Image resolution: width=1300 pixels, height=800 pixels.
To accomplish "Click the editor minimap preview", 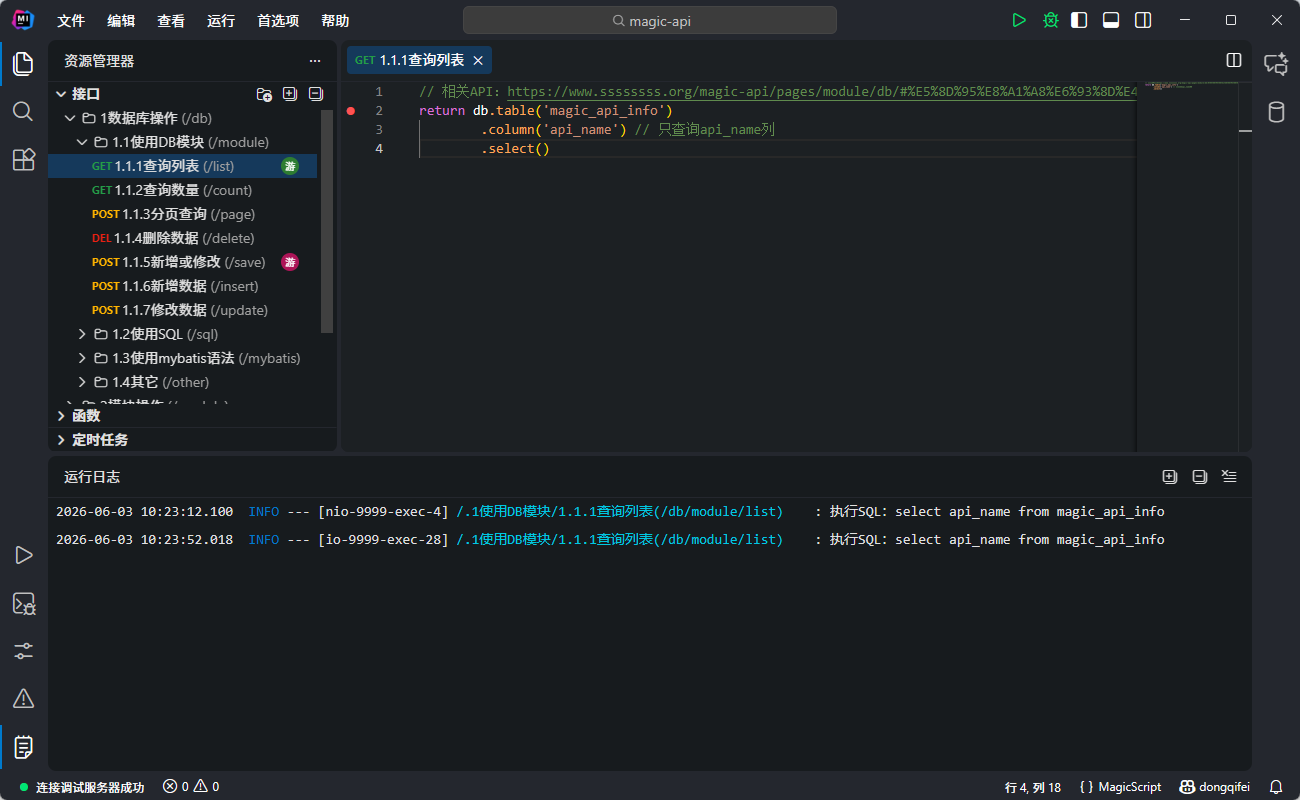I will tap(1187, 86).
